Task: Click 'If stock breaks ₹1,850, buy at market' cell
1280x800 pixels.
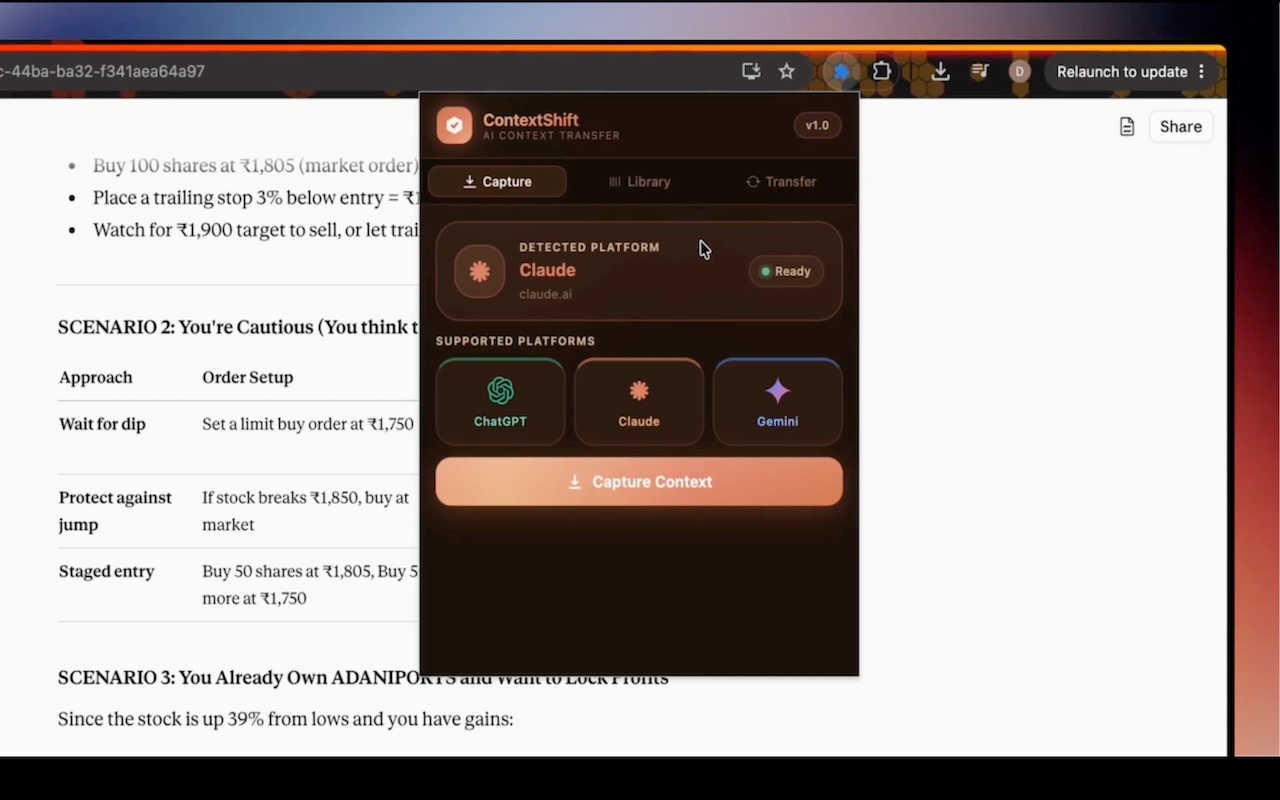Action: [306, 511]
